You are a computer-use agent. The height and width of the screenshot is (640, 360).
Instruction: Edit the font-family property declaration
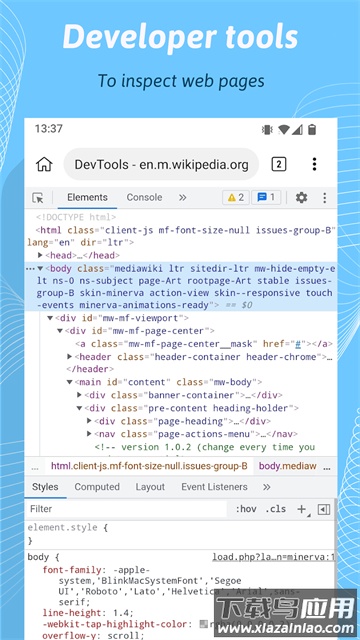coord(171,586)
